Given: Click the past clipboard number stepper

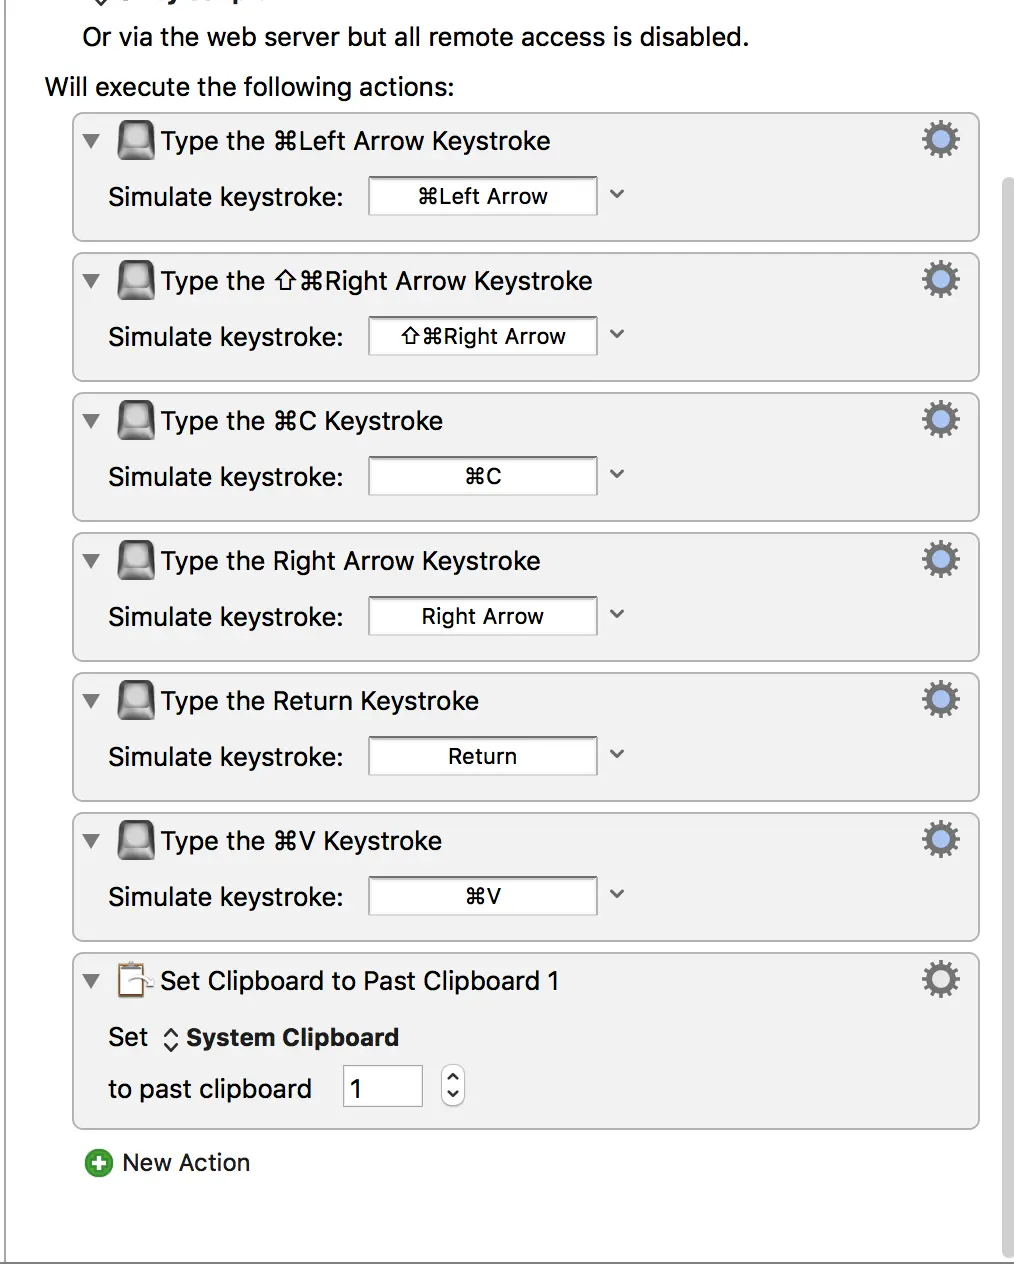Looking at the screenshot, I should pos(453,1086).
